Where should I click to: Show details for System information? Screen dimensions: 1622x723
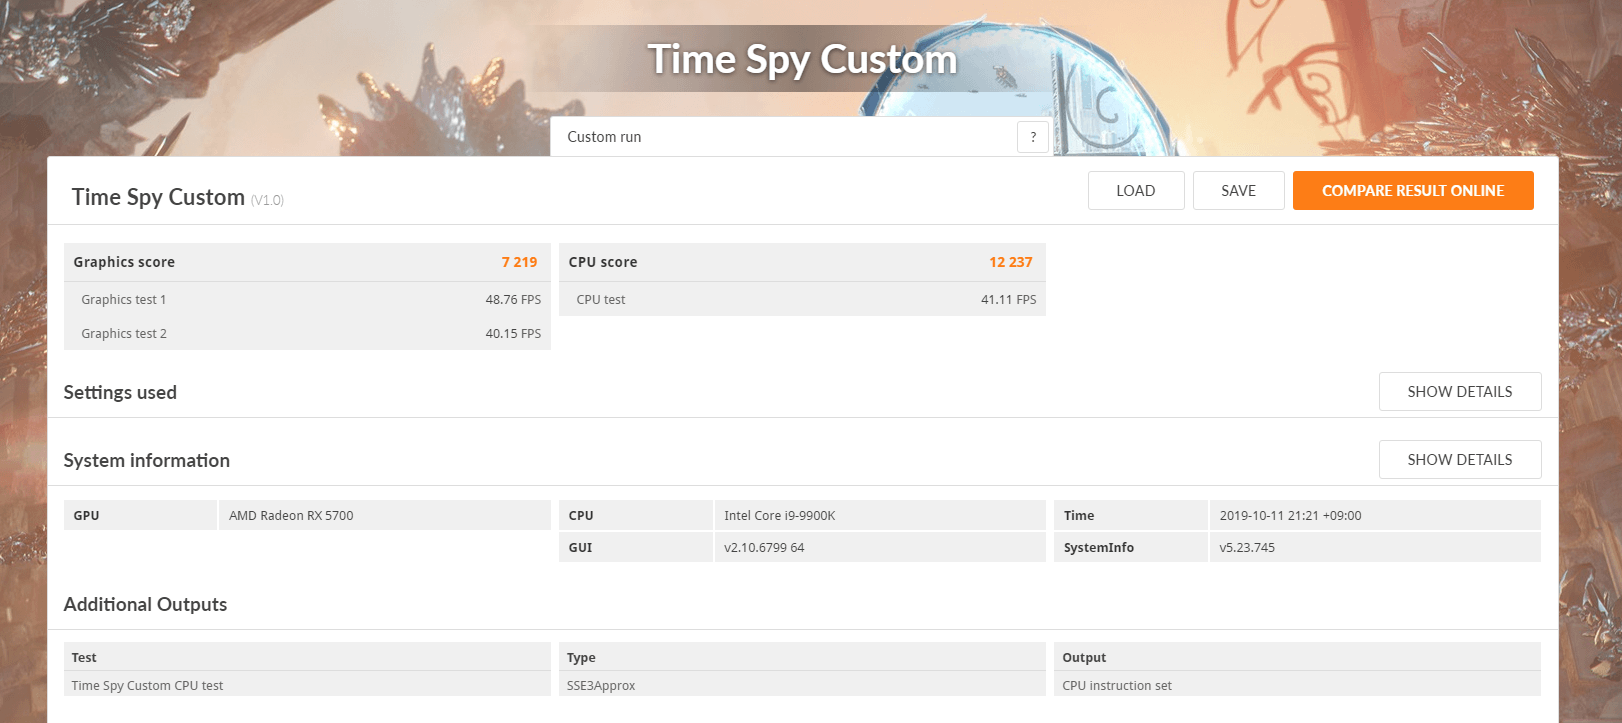coord(1460,460)
